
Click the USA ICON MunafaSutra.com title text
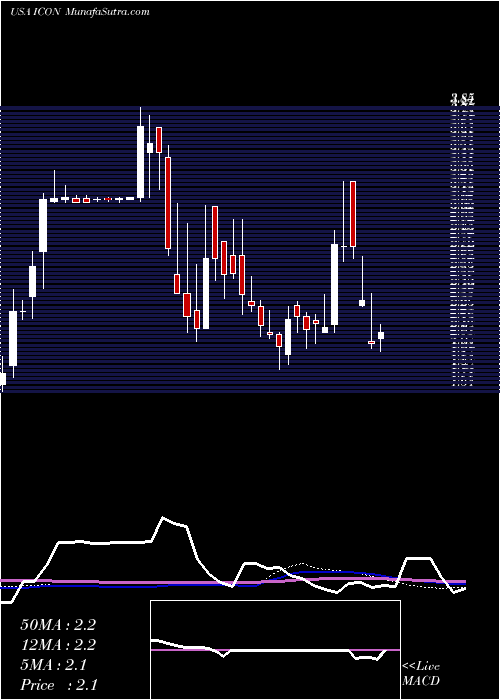coord(79,12)
